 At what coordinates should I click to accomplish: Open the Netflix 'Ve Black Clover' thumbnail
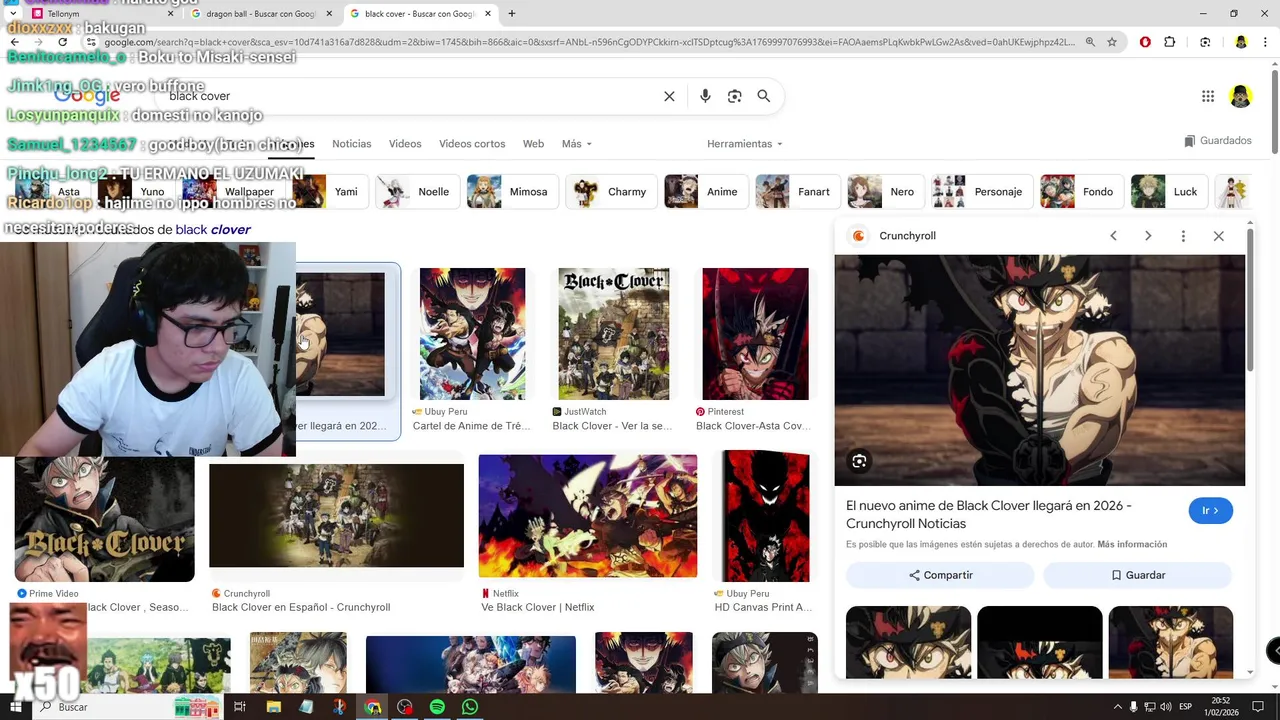click(x=588, y=516)
